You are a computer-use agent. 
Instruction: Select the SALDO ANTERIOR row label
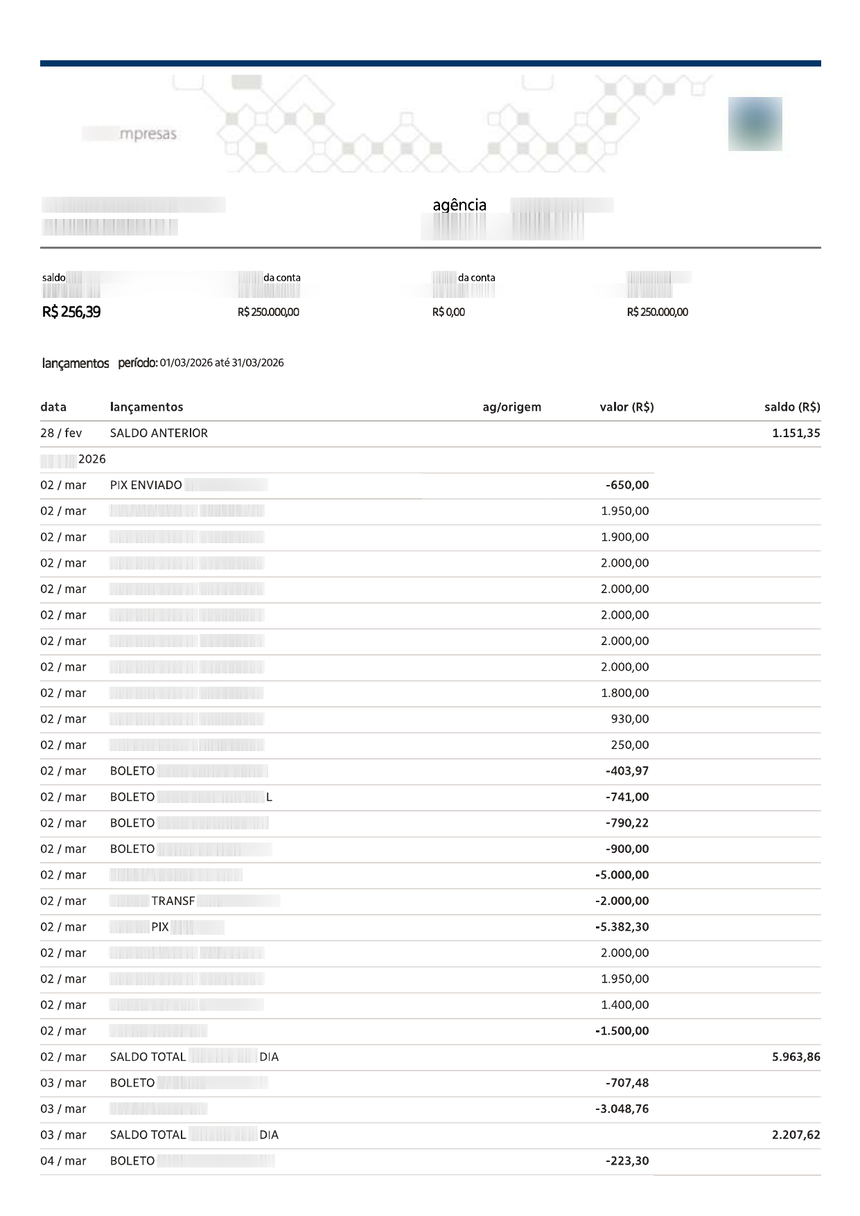tap(159, 433)
